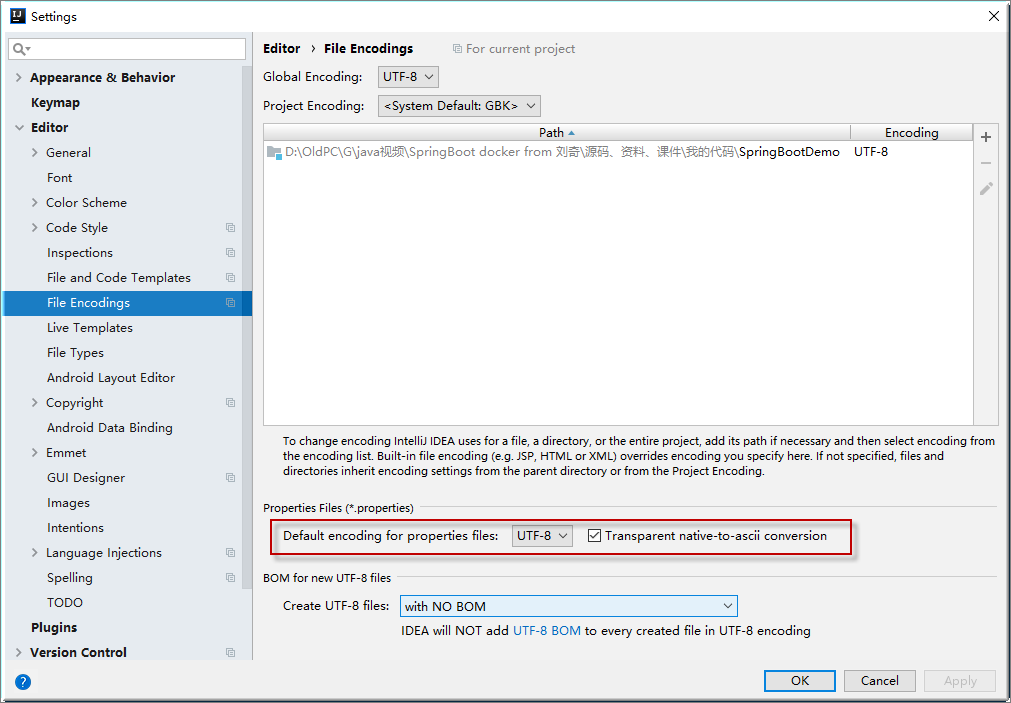1011x703 pixels.
Task: Click the settings tree vertical scrollbar
Action: click(246, 328)
